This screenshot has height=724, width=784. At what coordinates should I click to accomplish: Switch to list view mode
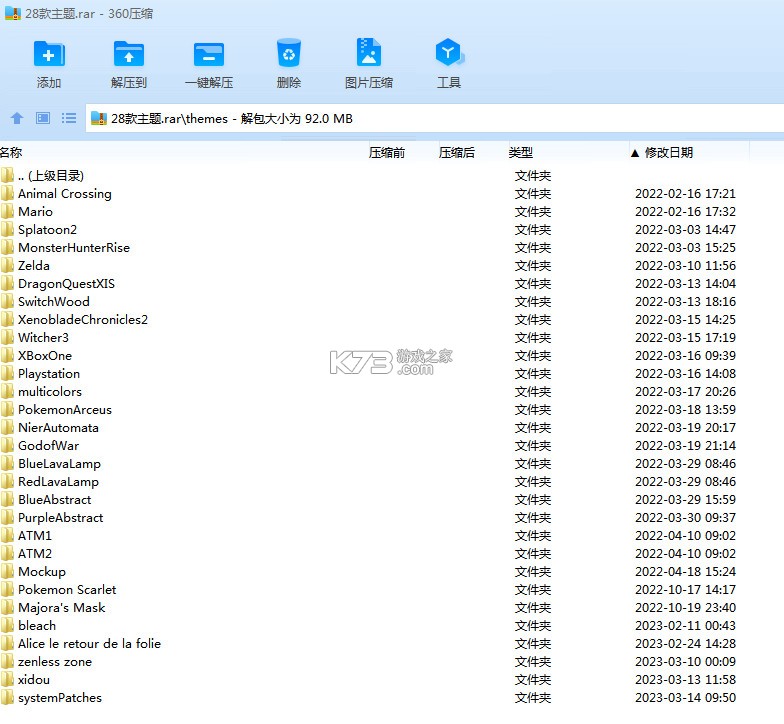69,118
